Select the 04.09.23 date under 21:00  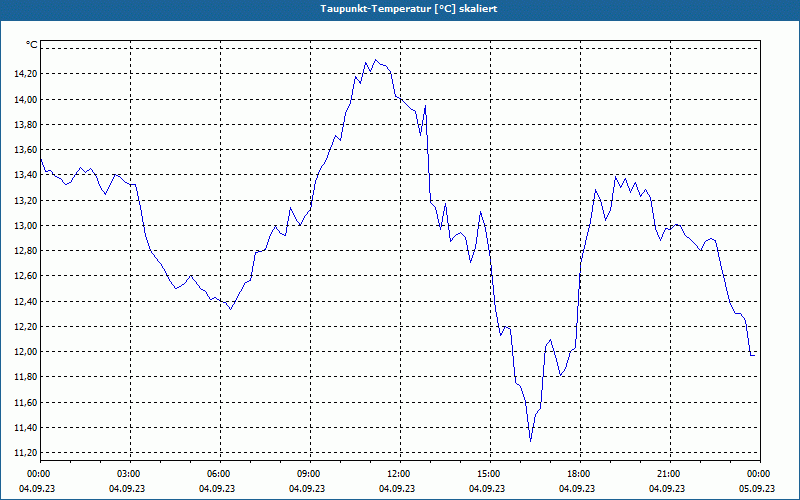(x=667, y=489)
